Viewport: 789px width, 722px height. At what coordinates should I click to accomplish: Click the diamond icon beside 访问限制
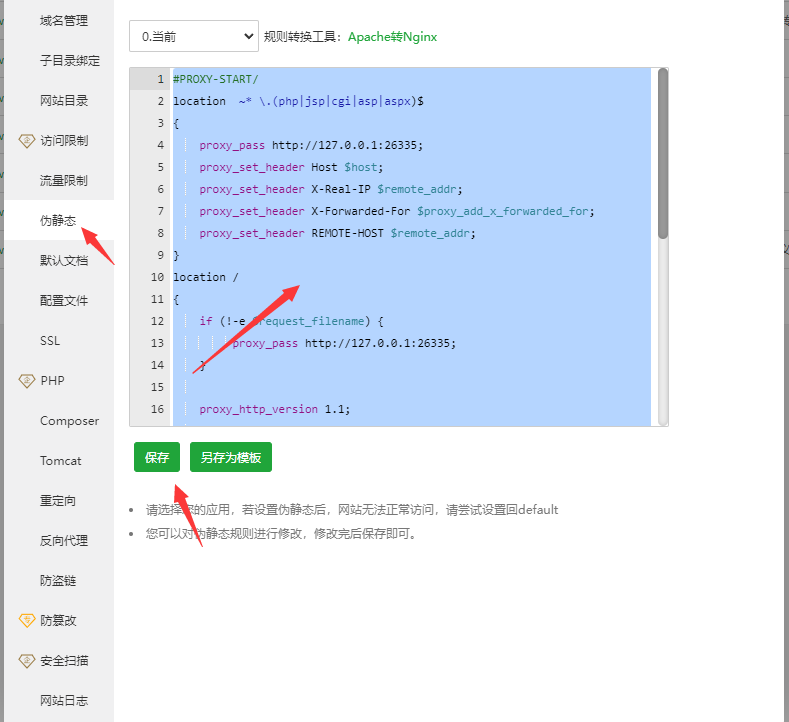(27, 140)
